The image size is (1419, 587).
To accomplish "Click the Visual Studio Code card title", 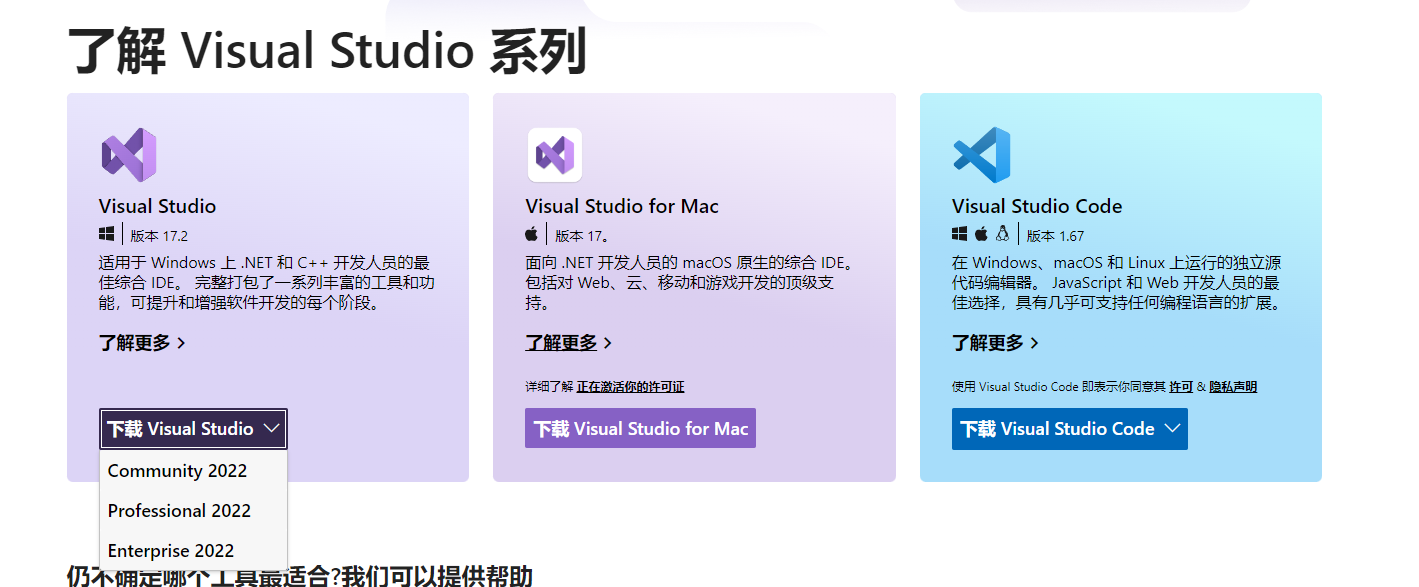I will click(1037, 206).
